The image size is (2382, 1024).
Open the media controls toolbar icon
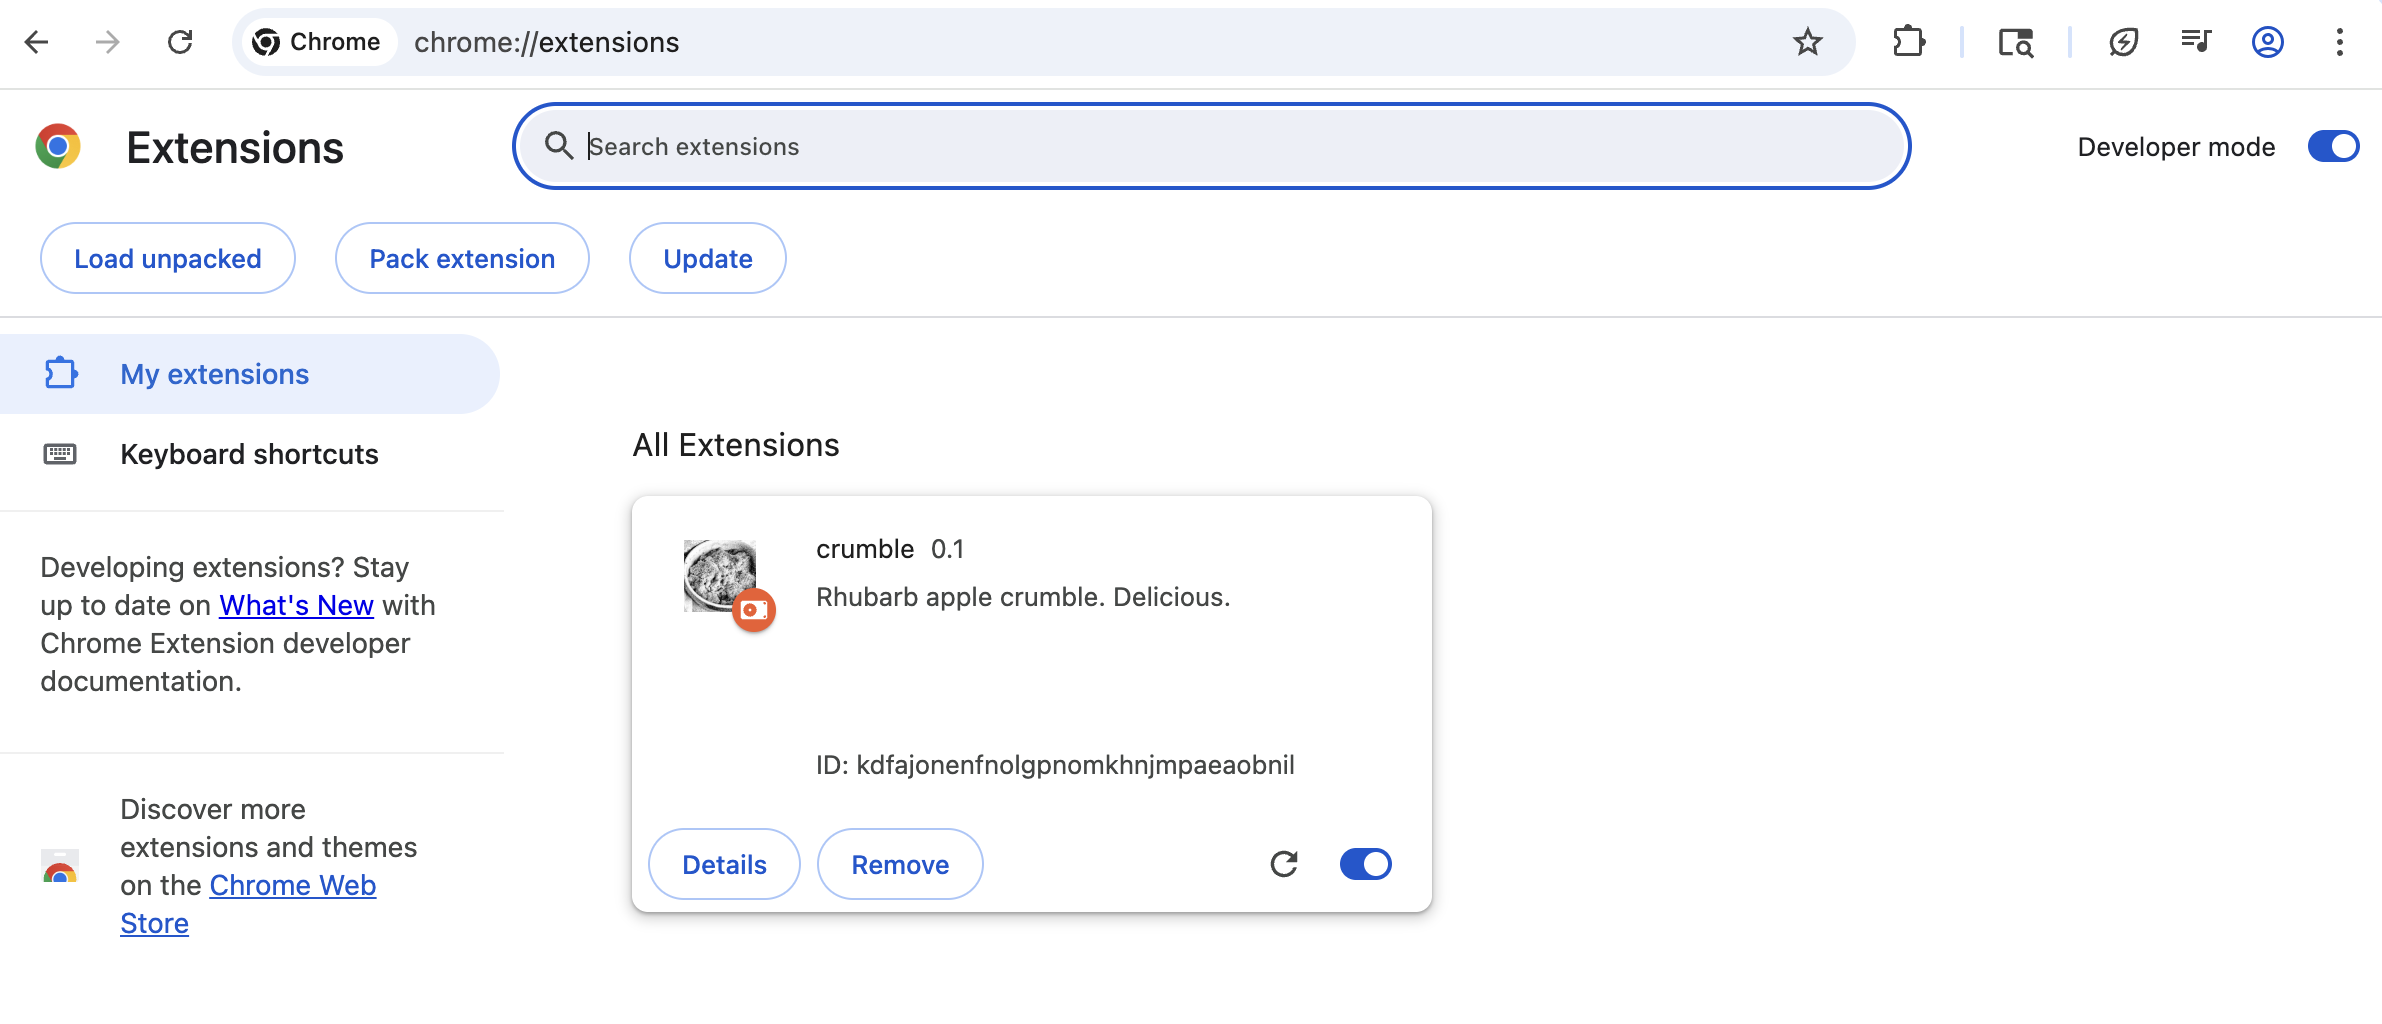[x=2195, y=42]
